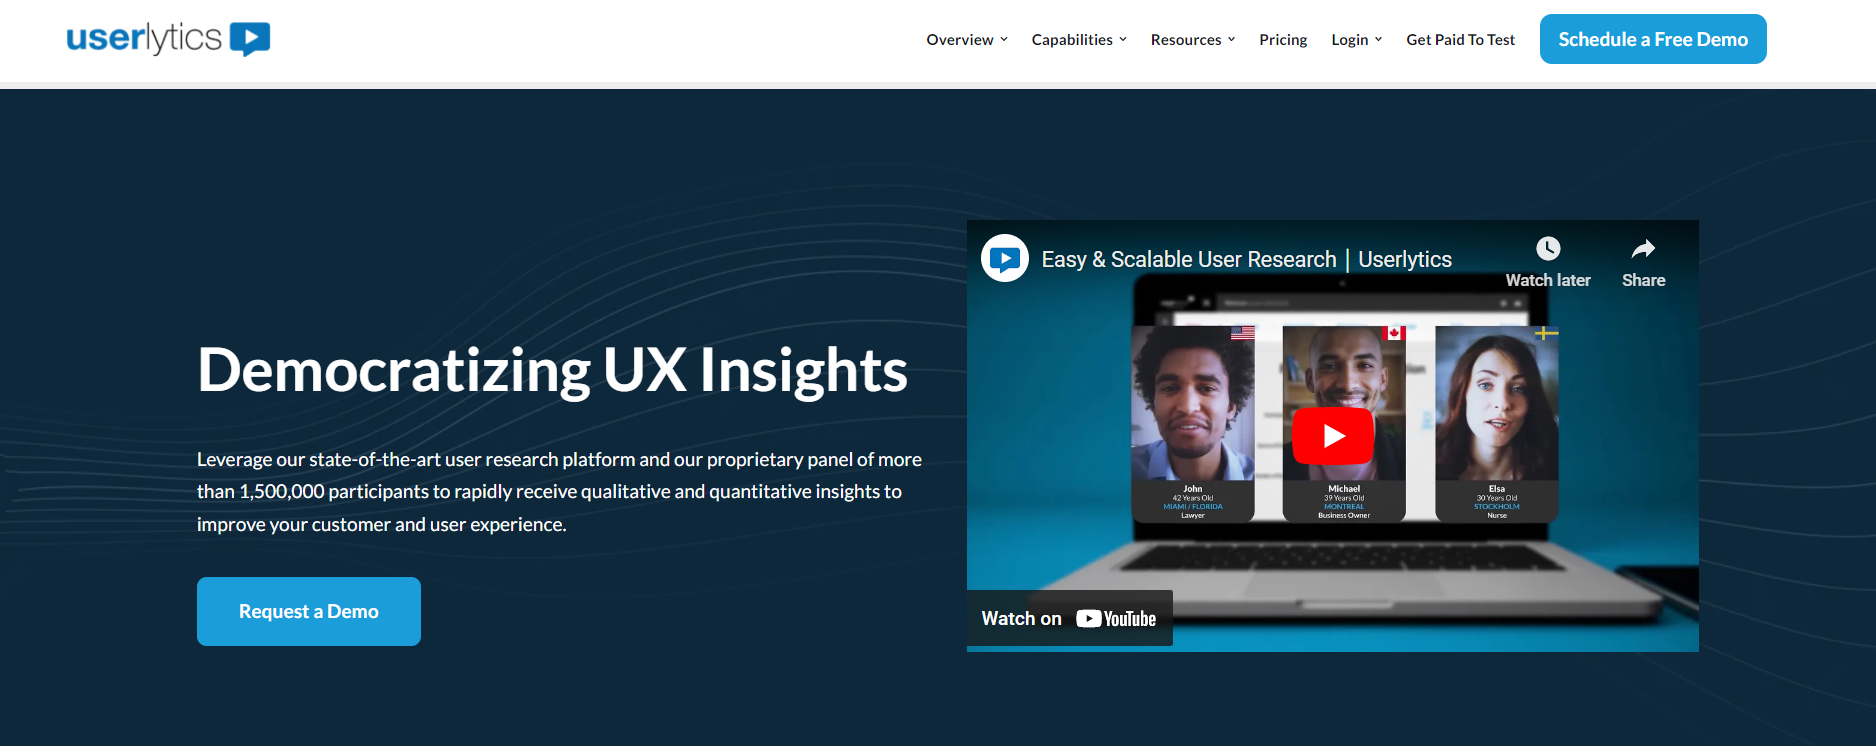Click John's participant thumbnail in video

click(1193, 424)
